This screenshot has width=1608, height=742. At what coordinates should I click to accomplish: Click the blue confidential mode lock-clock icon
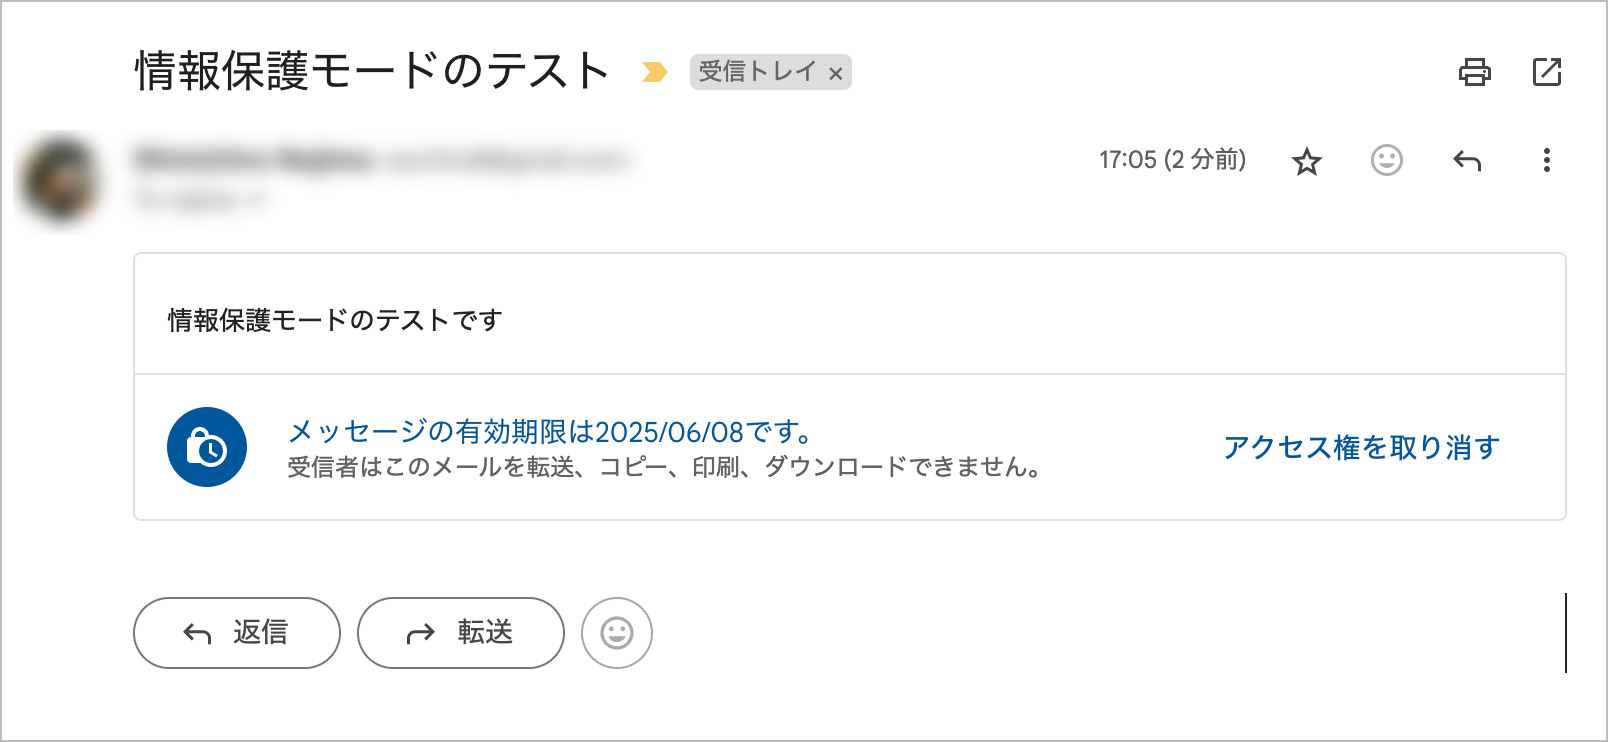tap(207, 447)
